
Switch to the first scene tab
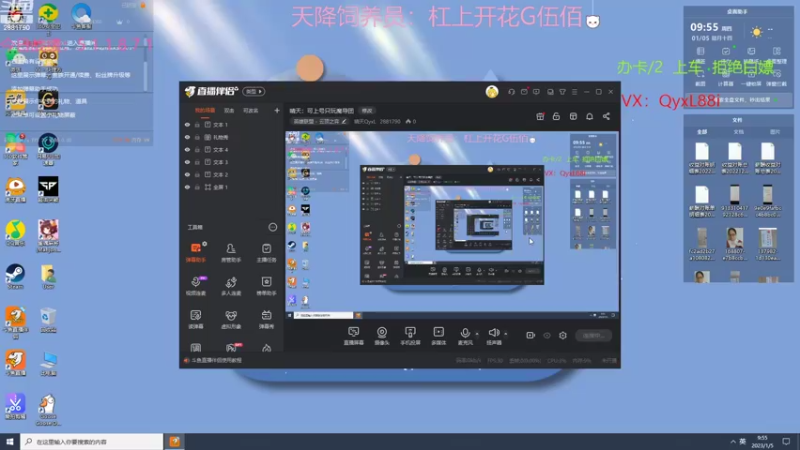[x=205, y=110]
